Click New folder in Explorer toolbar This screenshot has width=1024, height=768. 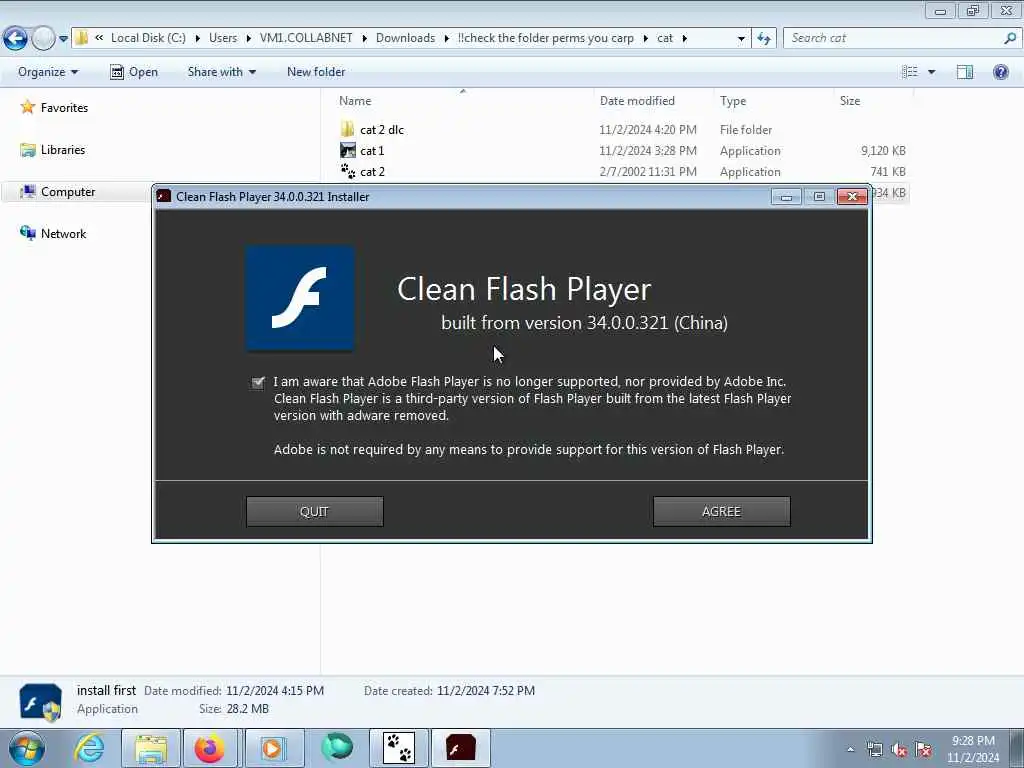316,72
